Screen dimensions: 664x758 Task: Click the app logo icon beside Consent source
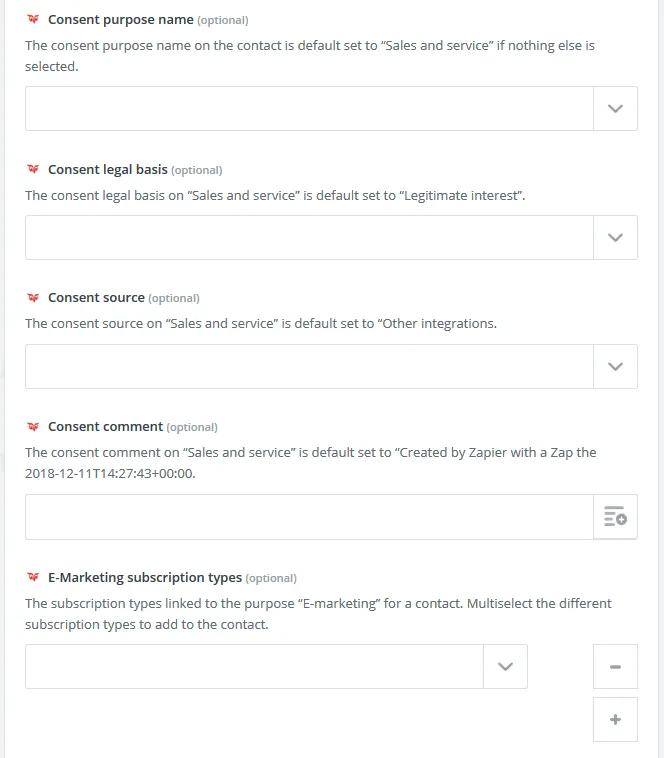[x=33, y=298]
